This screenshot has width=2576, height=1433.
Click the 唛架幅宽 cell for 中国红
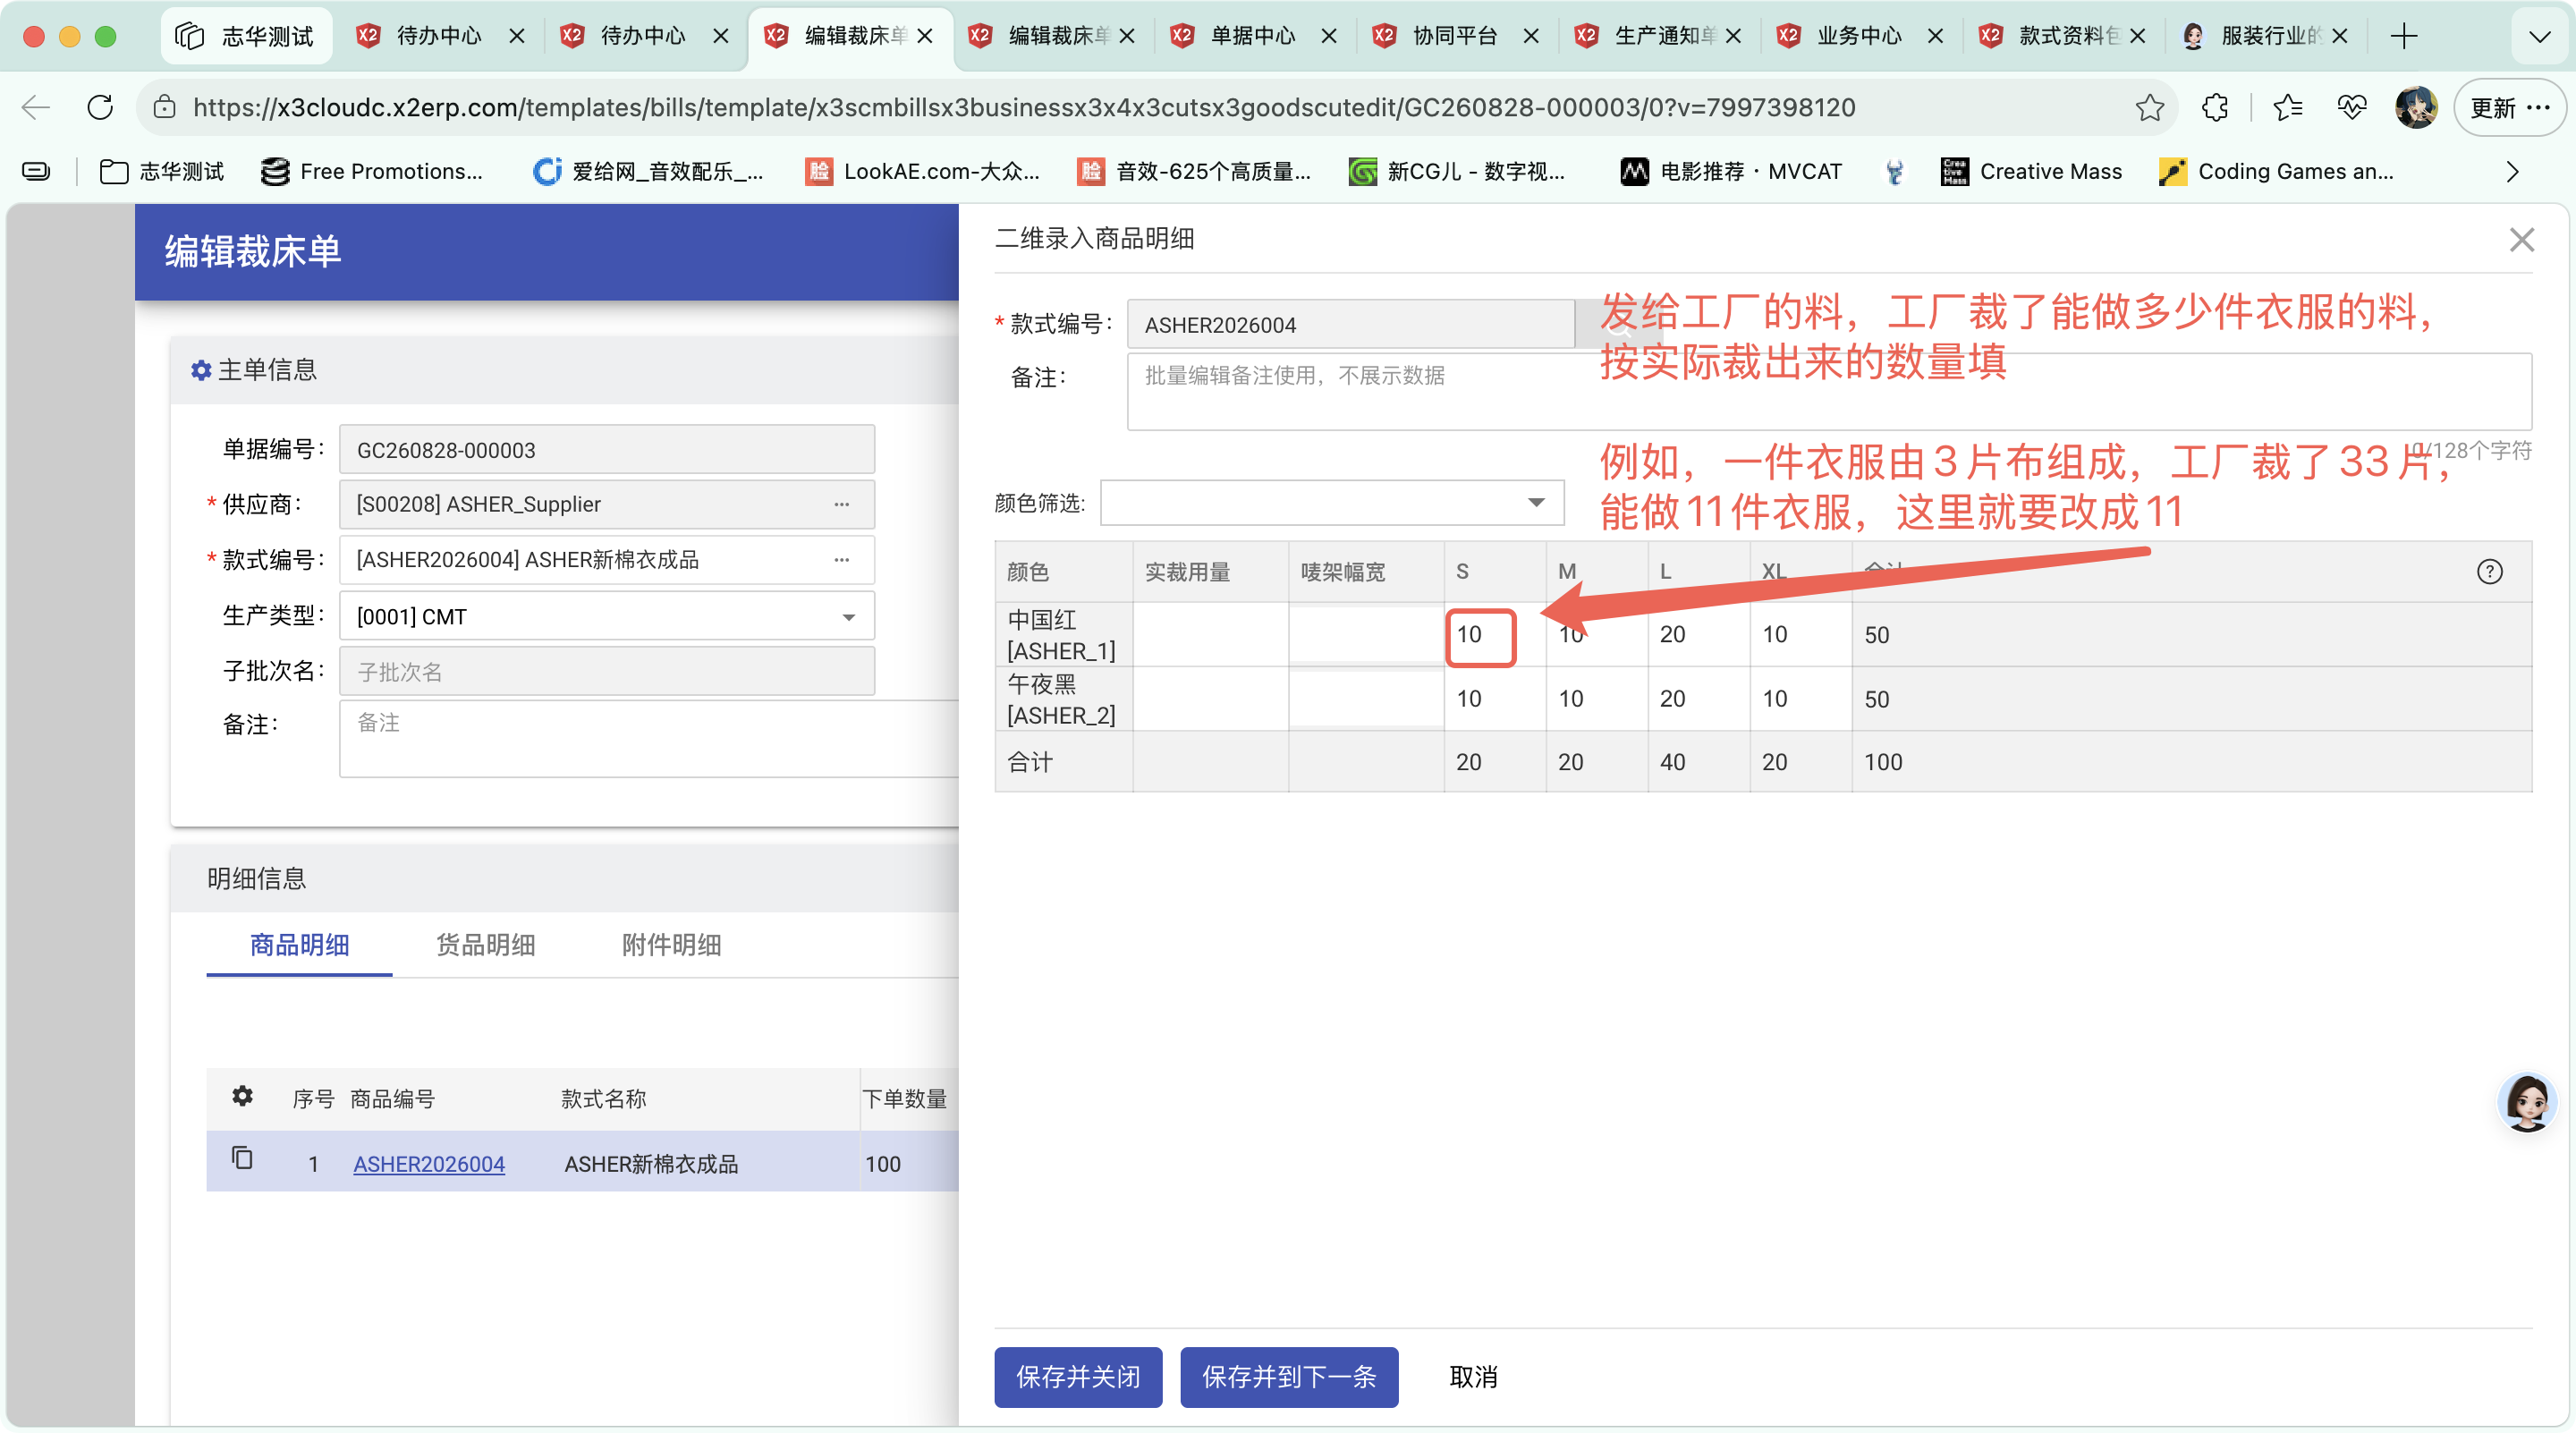click(1366, 634)
